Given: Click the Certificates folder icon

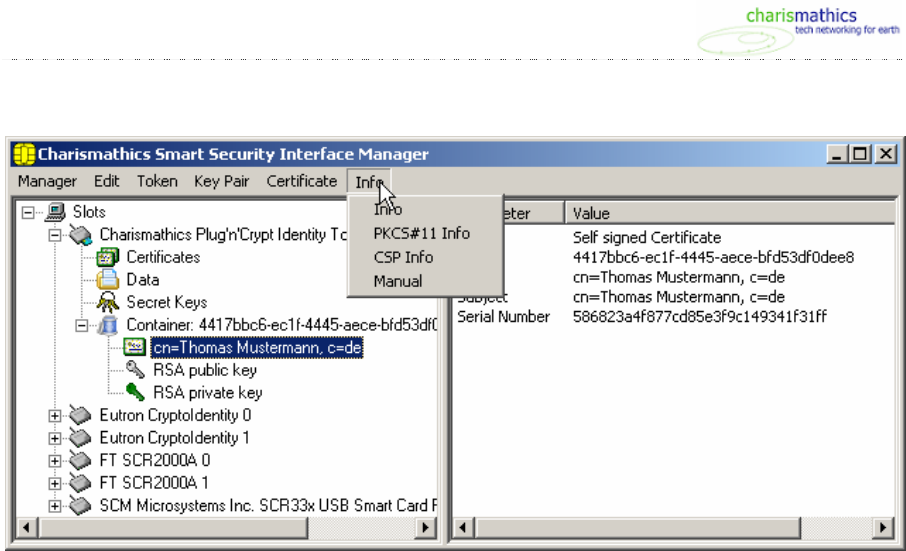Looking at the screenshot, I should pos(107,257).
